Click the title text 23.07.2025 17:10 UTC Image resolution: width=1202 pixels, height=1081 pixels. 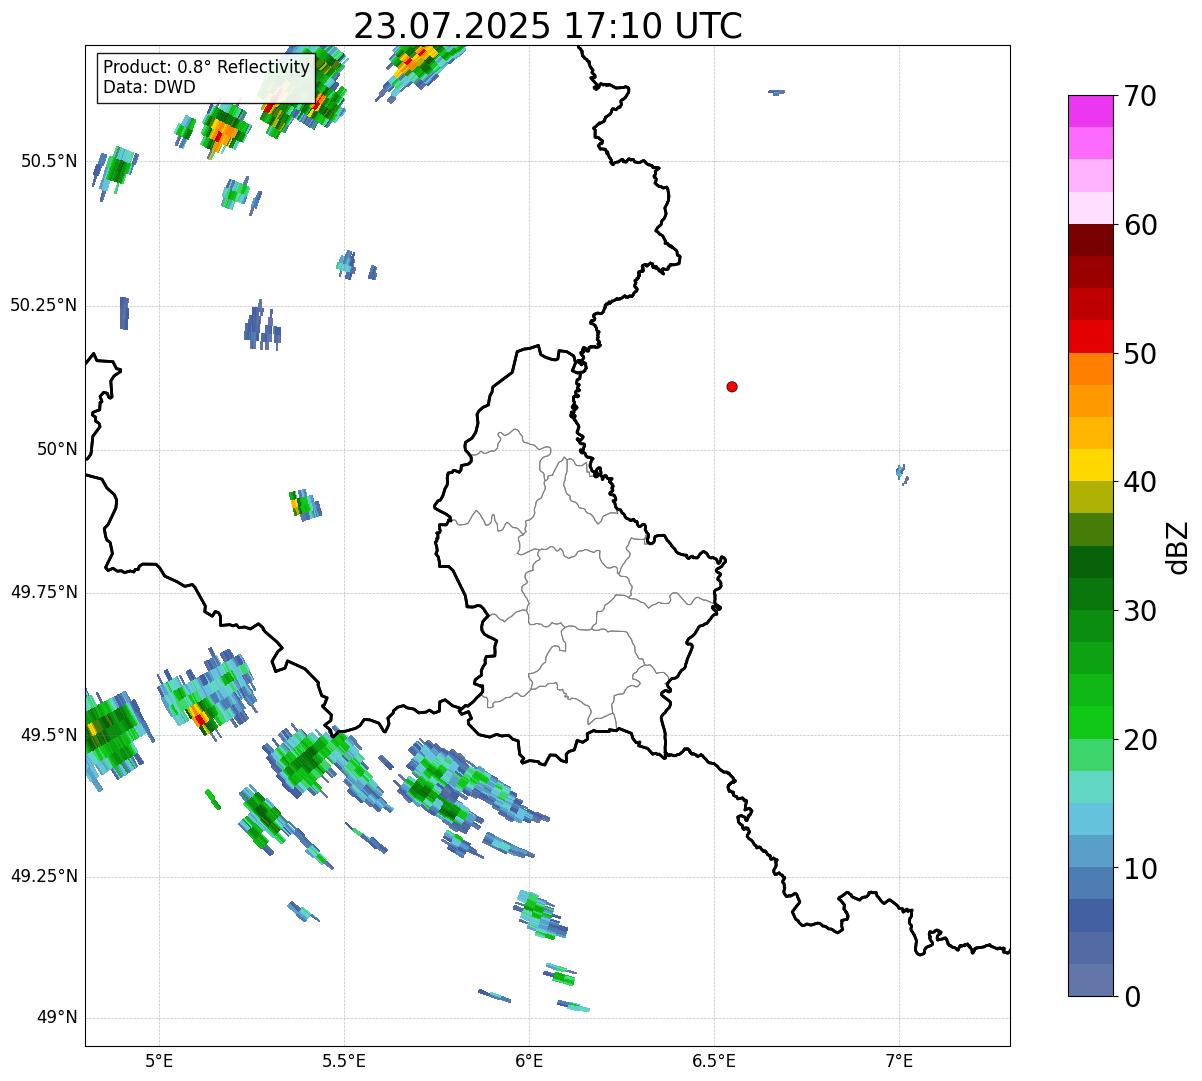coord(548,25)
